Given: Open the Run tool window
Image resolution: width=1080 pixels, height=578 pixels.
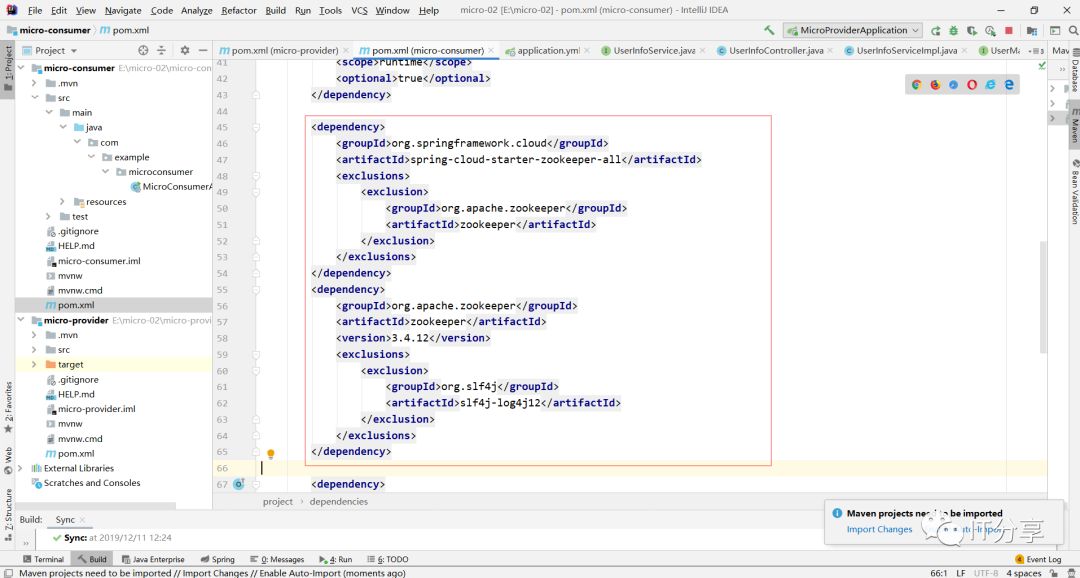Looking at the screenshot, I should 335,559.
